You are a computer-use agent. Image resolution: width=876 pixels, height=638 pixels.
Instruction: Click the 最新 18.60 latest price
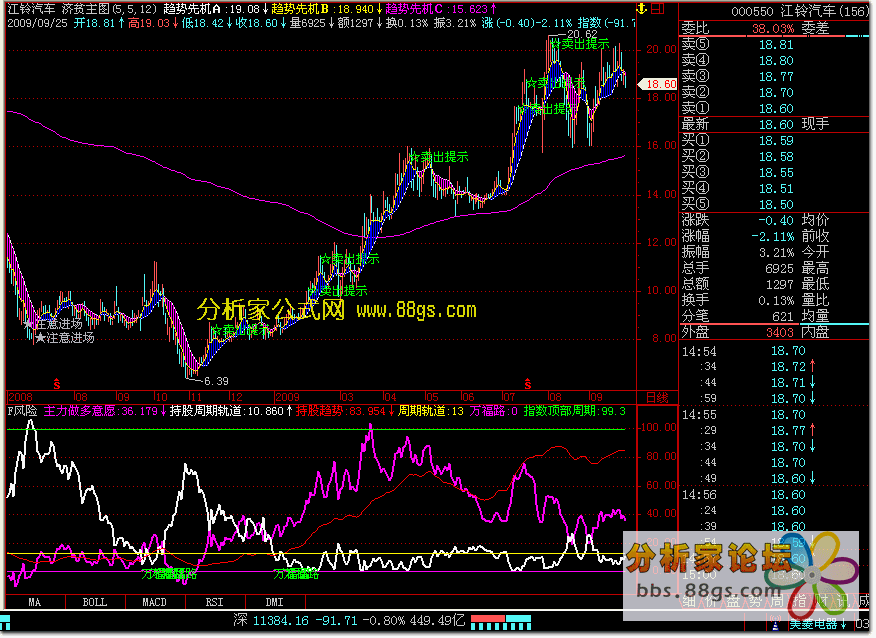[x=776, y=125]
